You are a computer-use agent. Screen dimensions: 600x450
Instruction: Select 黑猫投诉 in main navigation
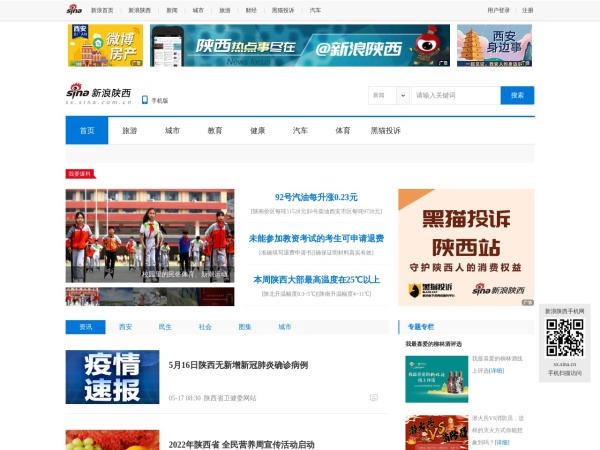(x=386, y=130)
